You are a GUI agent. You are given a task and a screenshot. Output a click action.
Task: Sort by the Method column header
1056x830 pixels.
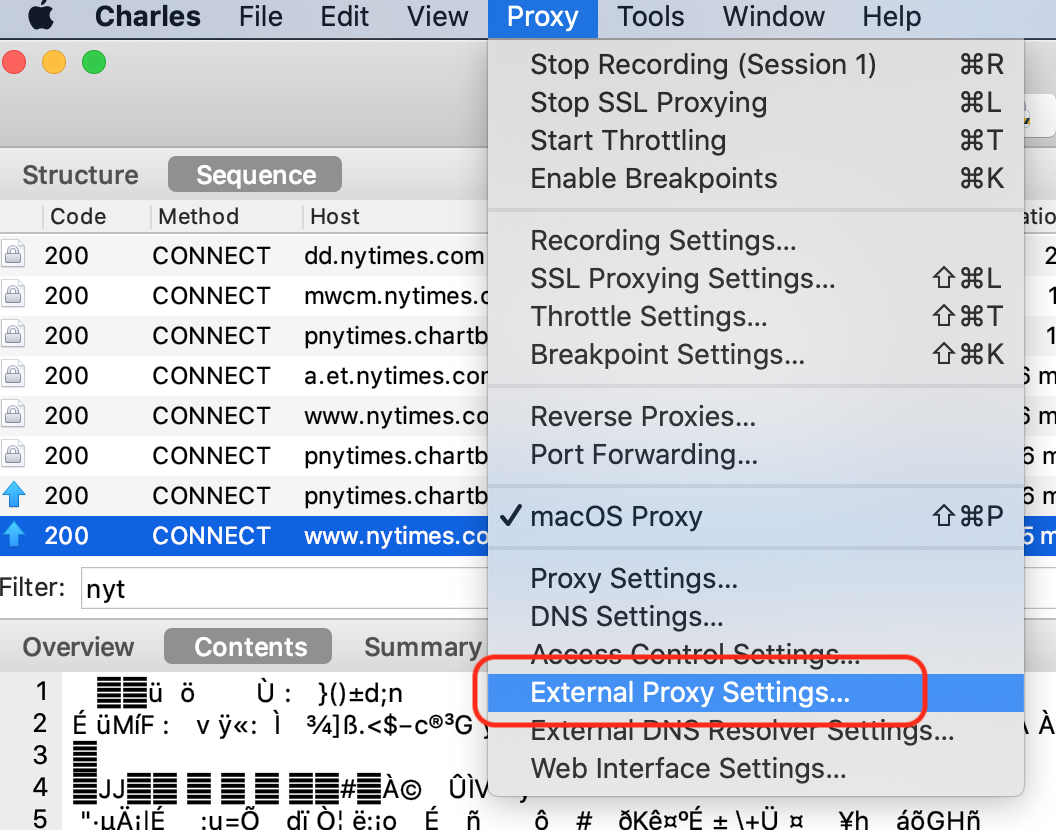coord(198,217)
